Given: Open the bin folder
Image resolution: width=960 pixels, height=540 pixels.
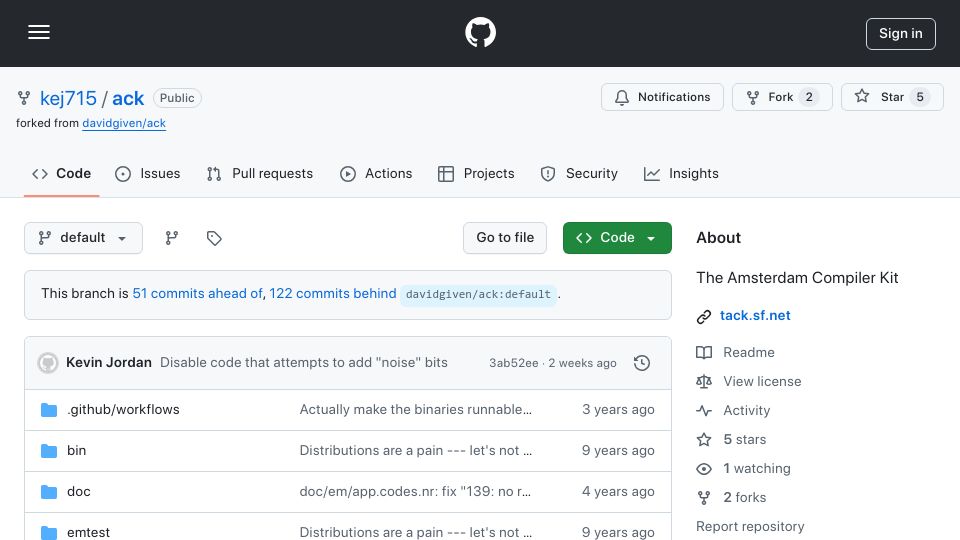Looking at the screenshot, I should coord(77,451).
